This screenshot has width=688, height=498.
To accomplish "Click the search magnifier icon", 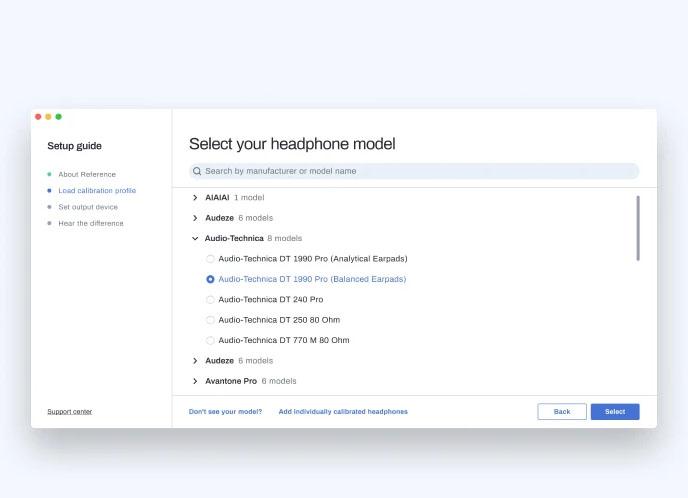I will [x=197, y=171].
